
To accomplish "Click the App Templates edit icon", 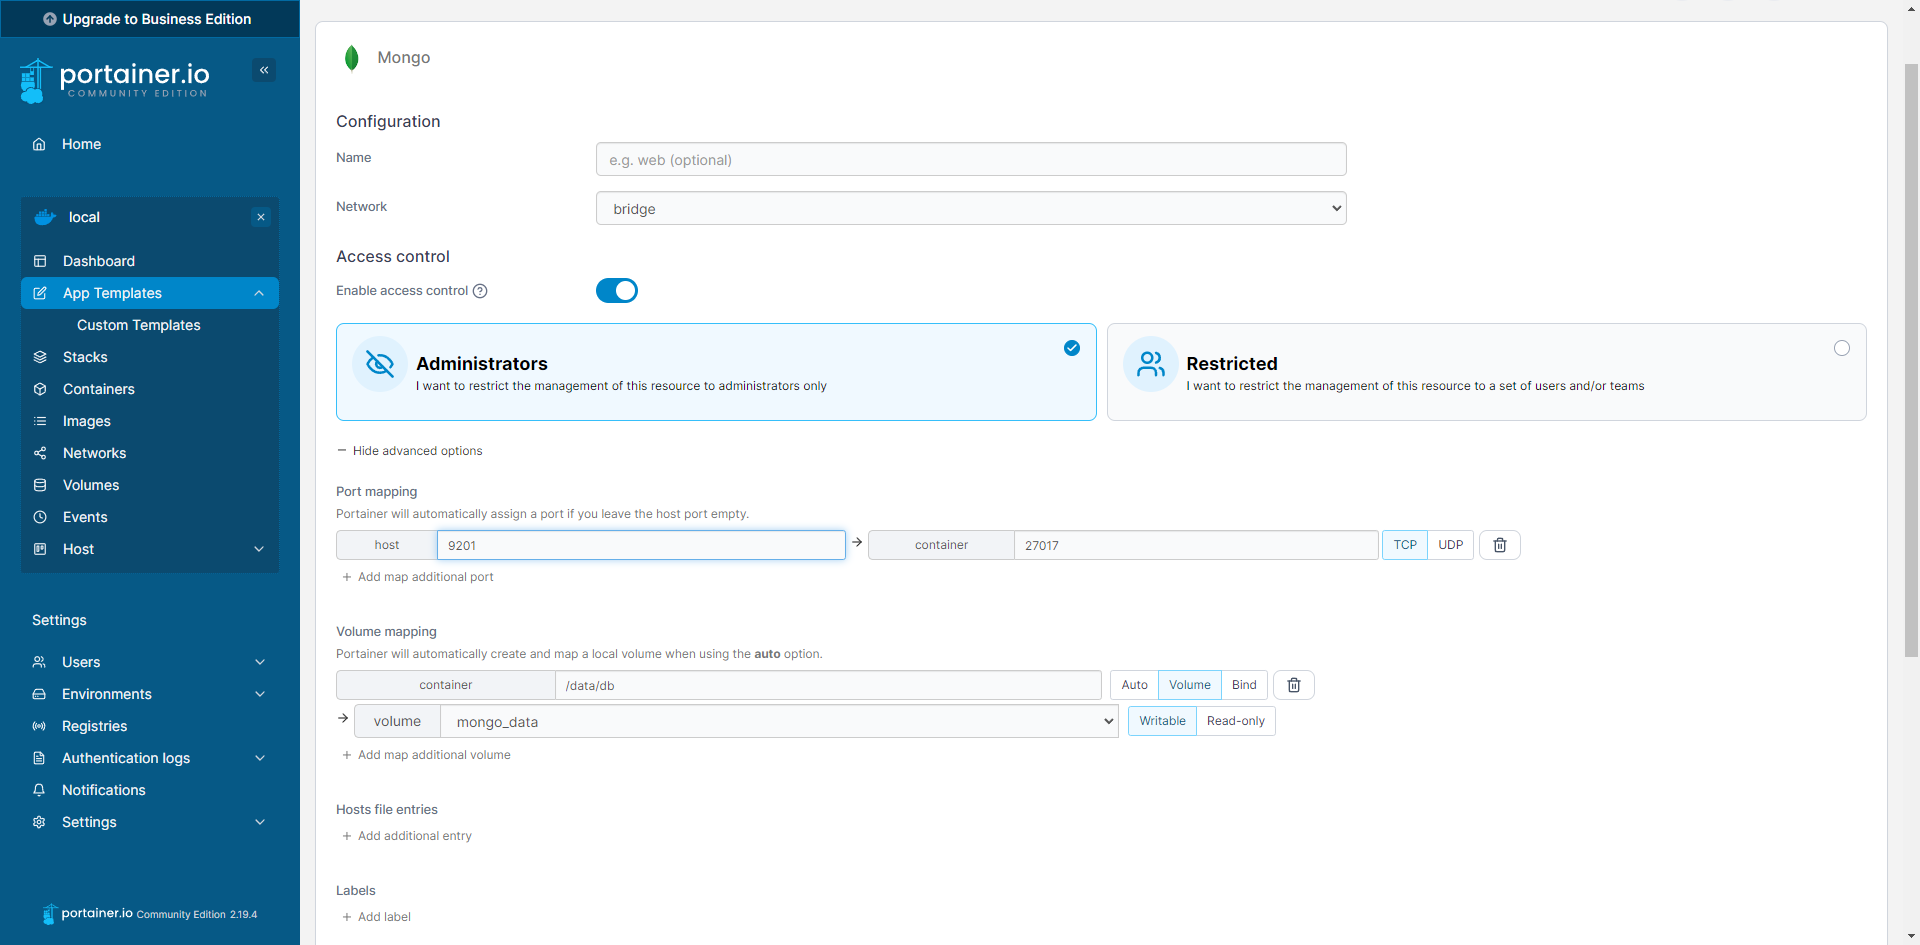I will [40, 293].
